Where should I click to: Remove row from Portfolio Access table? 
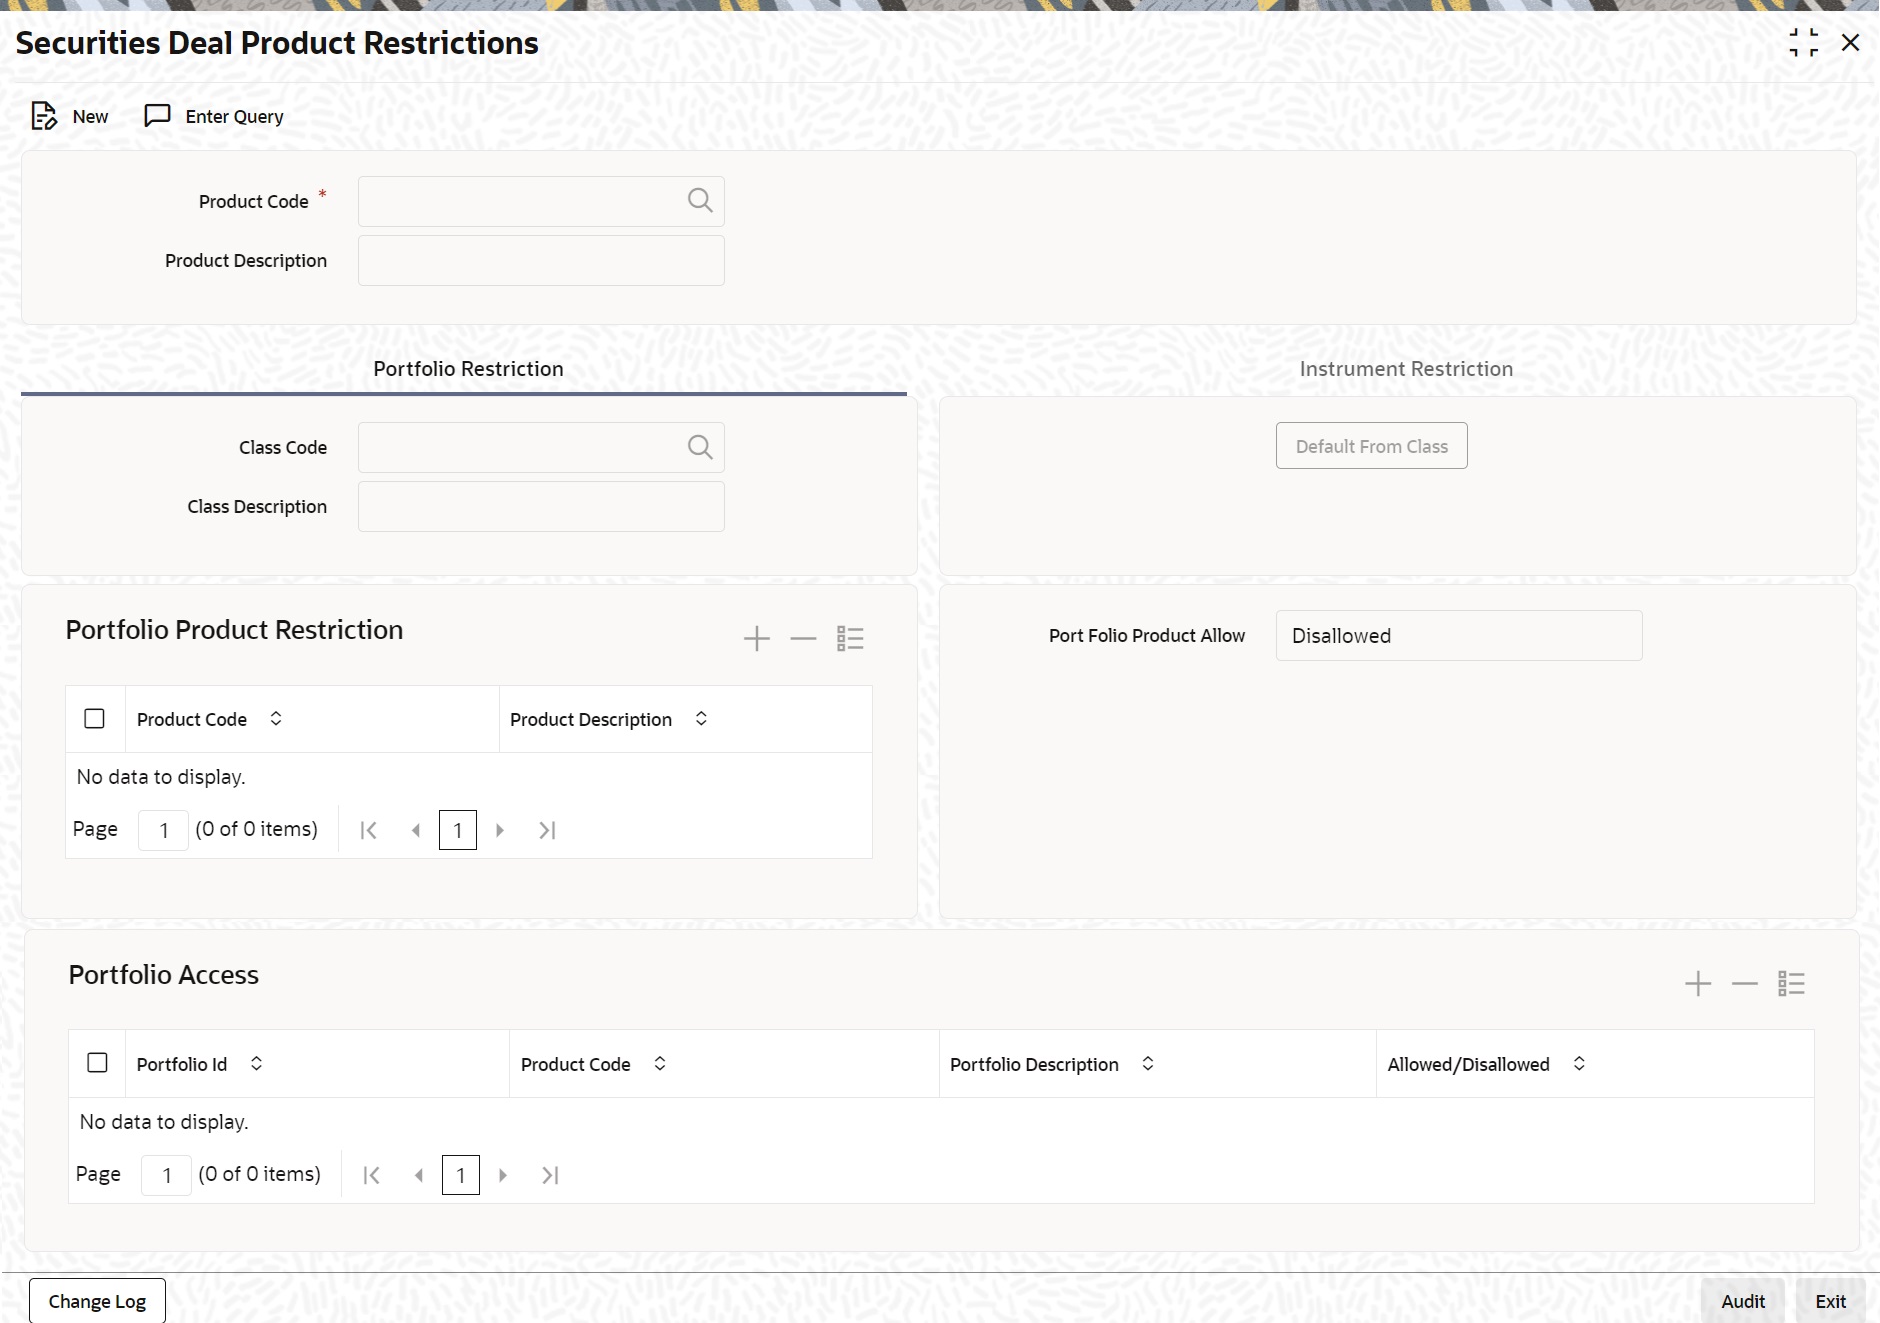[1744, 983]
